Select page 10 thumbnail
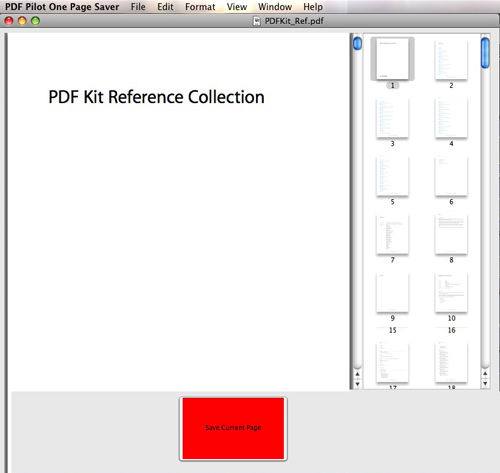This screenshot has height=473, width=500. click(451, 293)
